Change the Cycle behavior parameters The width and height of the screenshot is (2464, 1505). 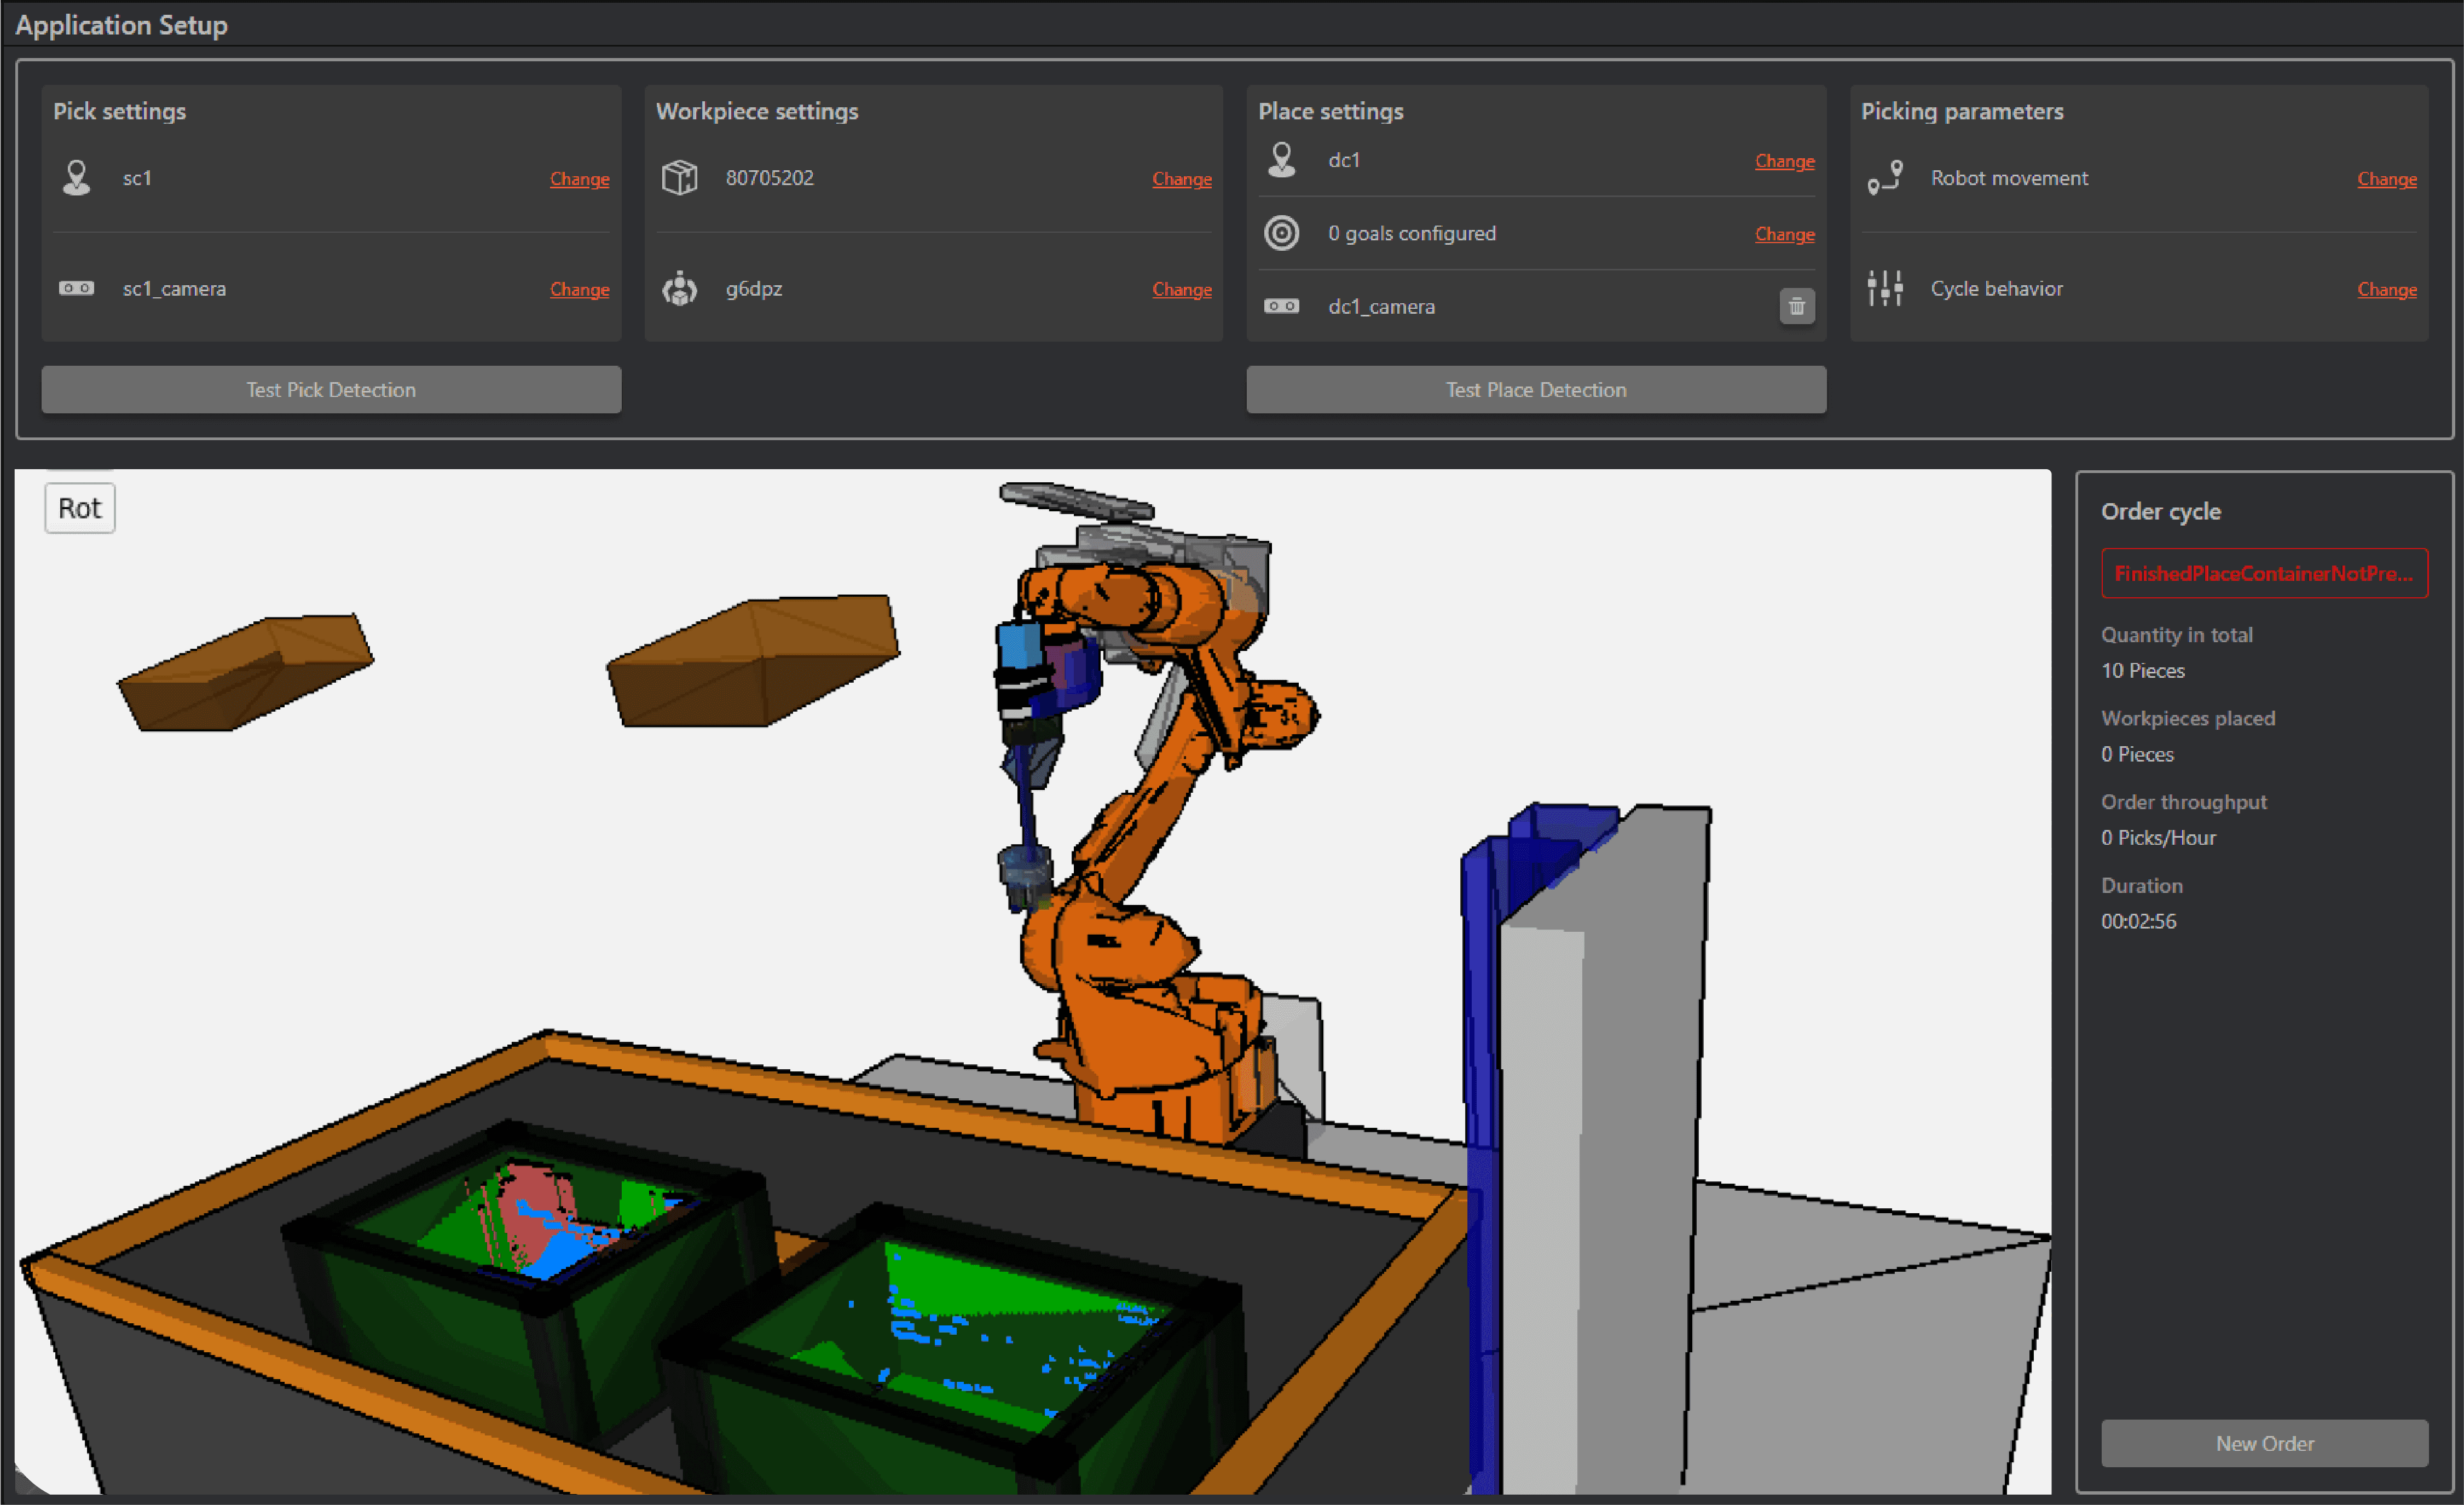coord(2386,290)
